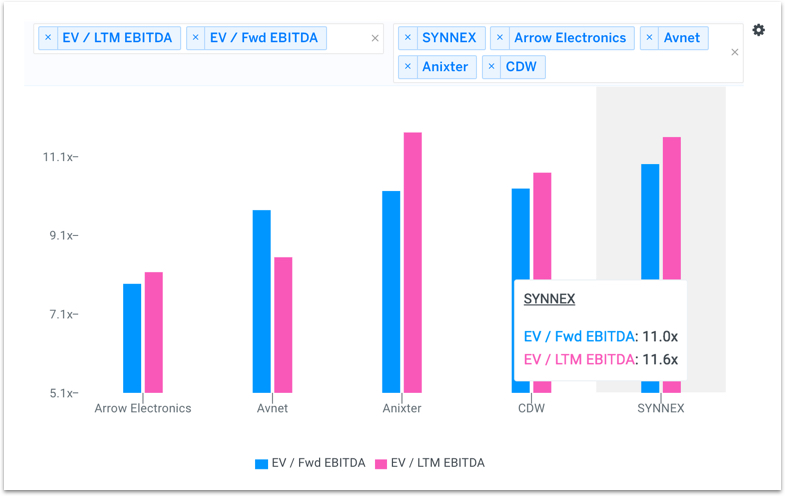Click EV / Fwd EBITDA legend label
The image size is (785, 496).
pyautogui.click(x=318, y=463)
